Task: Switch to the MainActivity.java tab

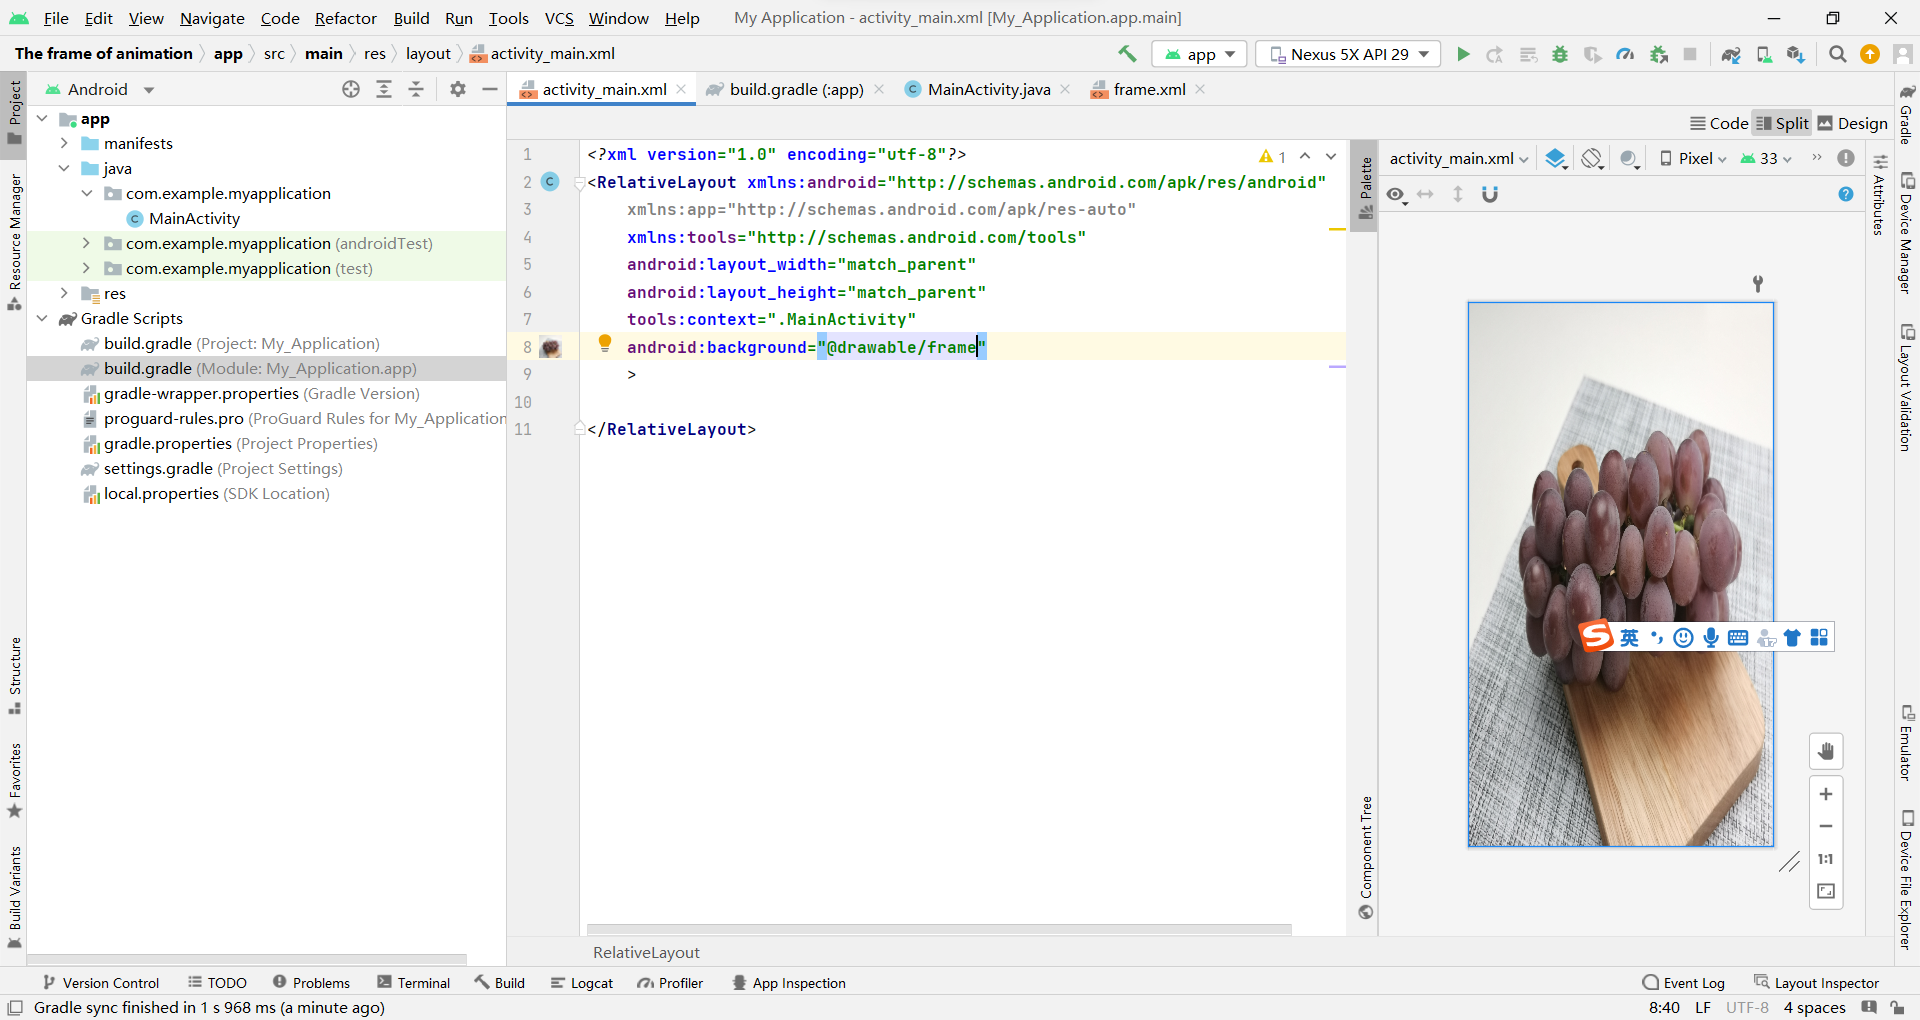Action: (x=987, y=89)
